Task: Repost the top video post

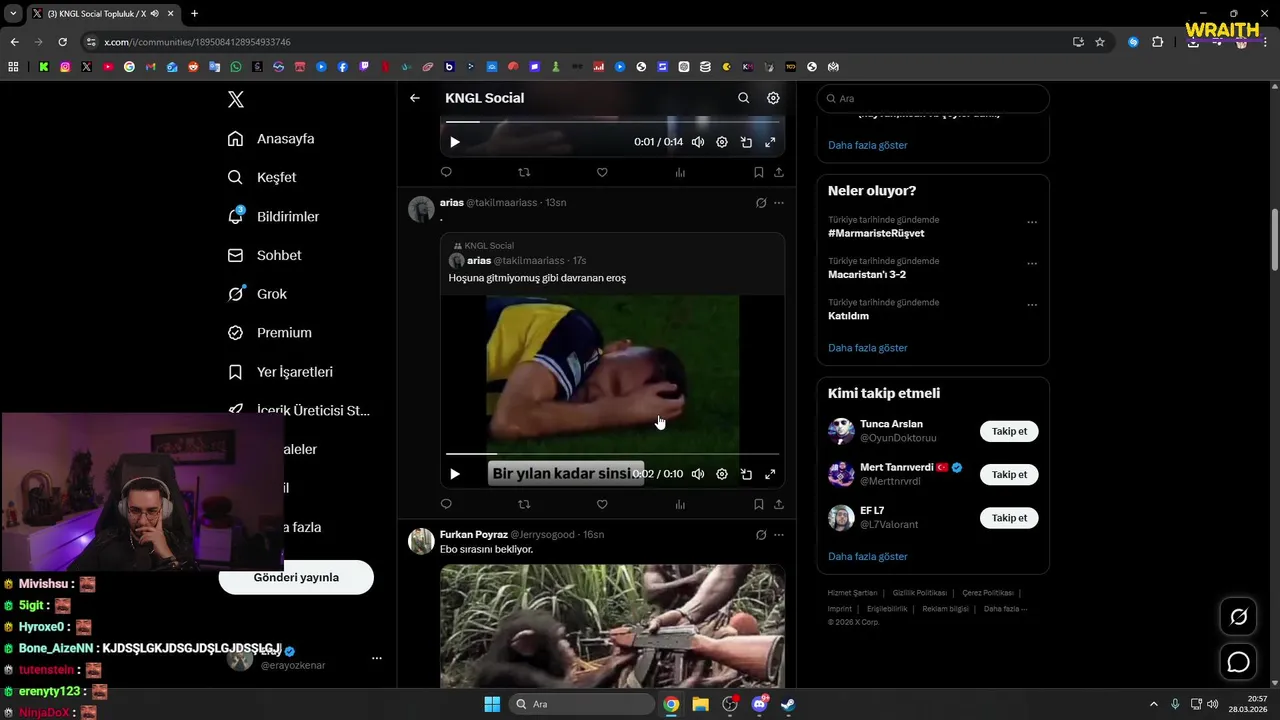Action: (524, 172)
